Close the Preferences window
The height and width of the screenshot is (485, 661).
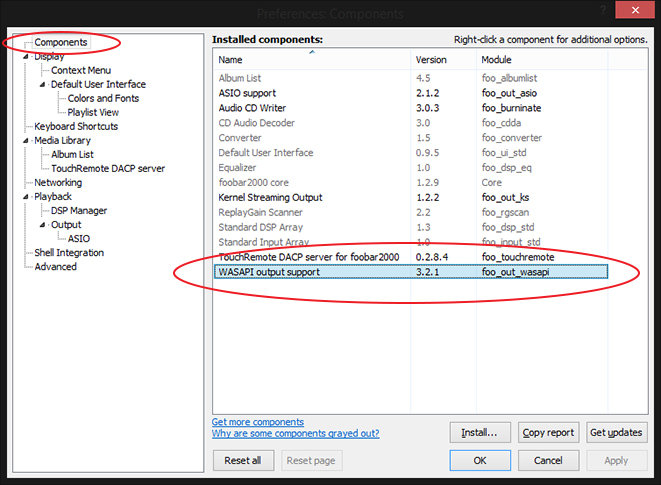coord(635,9)
